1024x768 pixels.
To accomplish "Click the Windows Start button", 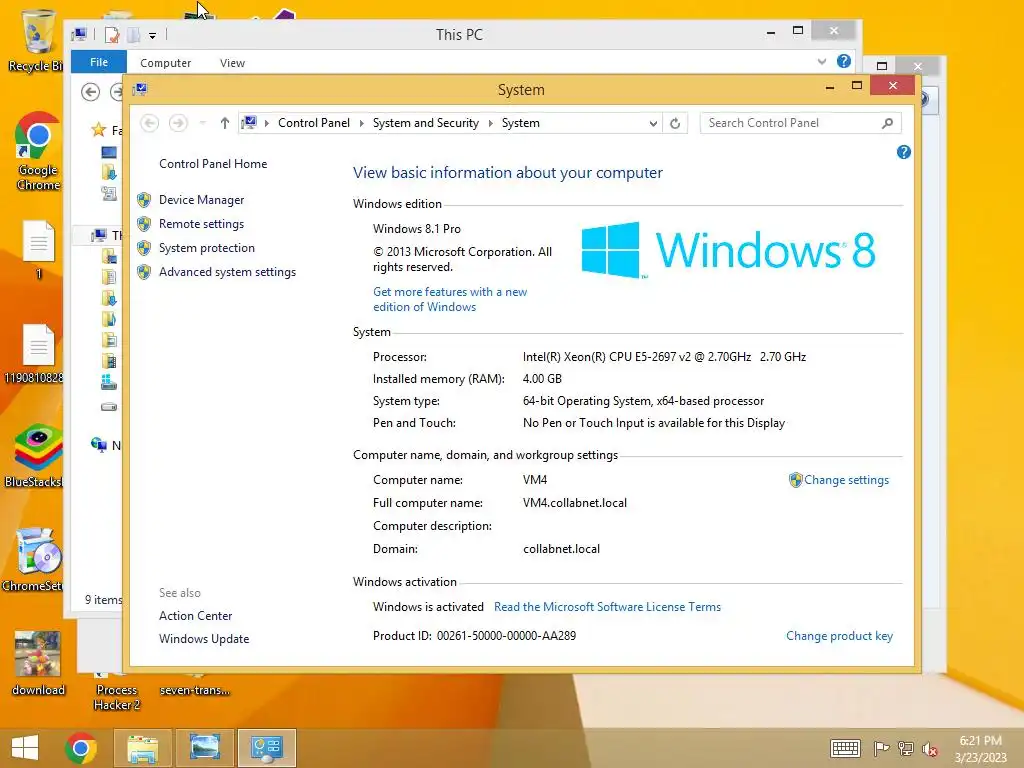I will [x=25, y=748].
